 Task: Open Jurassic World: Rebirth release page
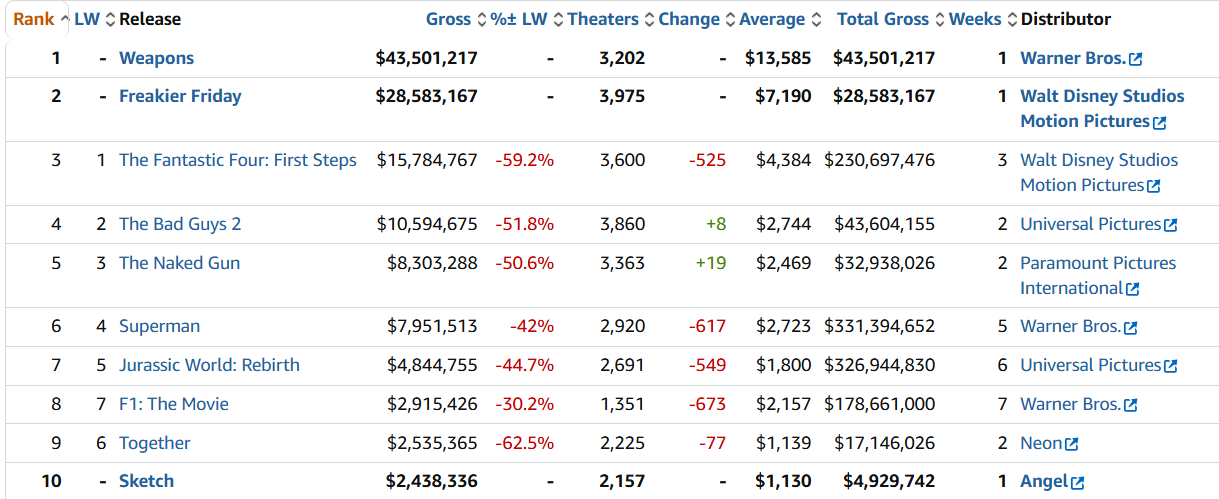pyautogui.click(x=209, y=365)
